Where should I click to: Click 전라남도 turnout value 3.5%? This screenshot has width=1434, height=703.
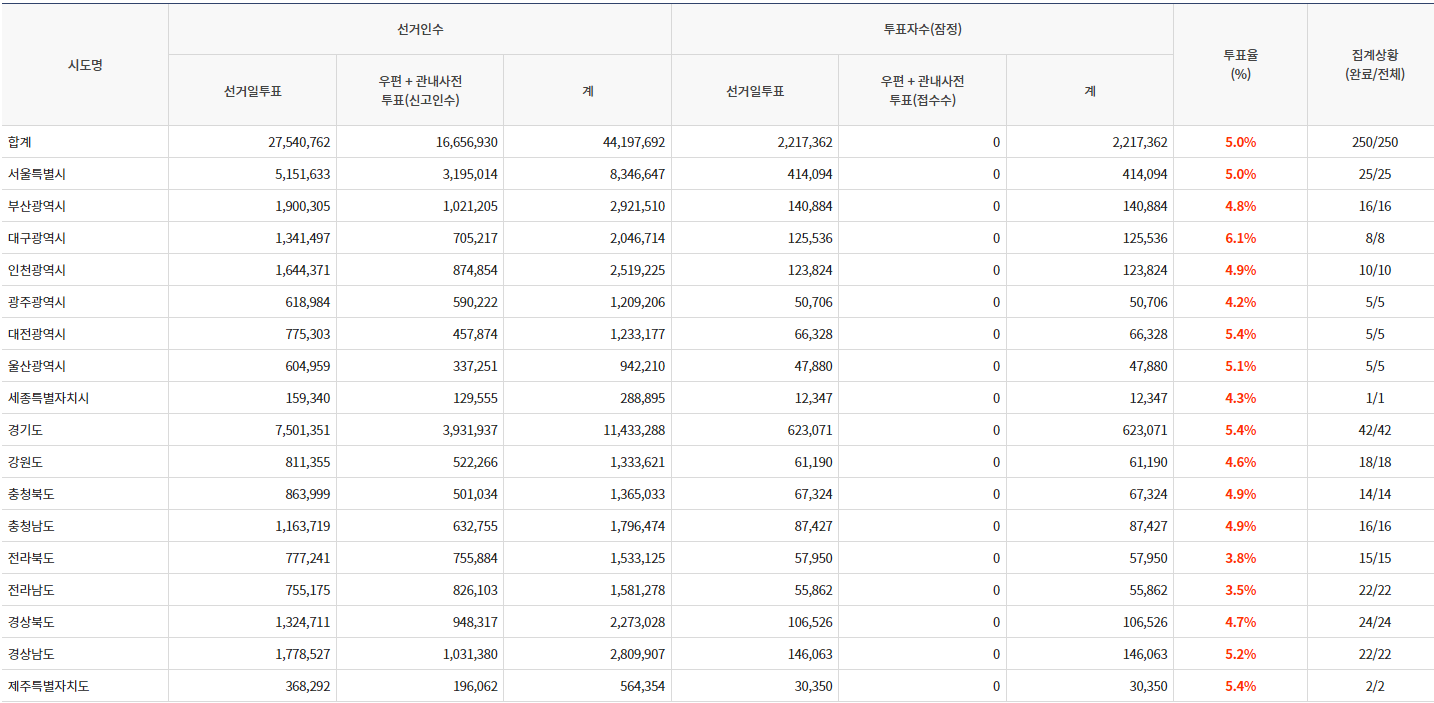(1240, 590)
